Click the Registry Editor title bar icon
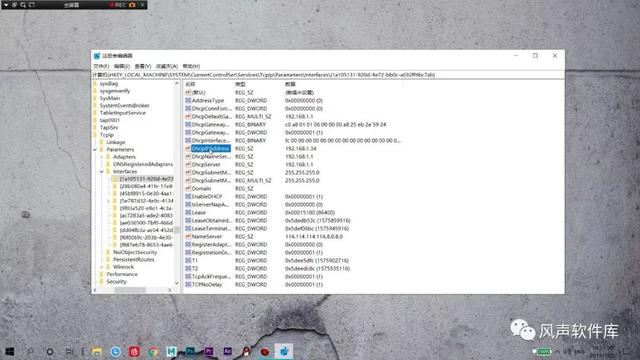The height and width of the screenshot is (360, 640). 97,56
